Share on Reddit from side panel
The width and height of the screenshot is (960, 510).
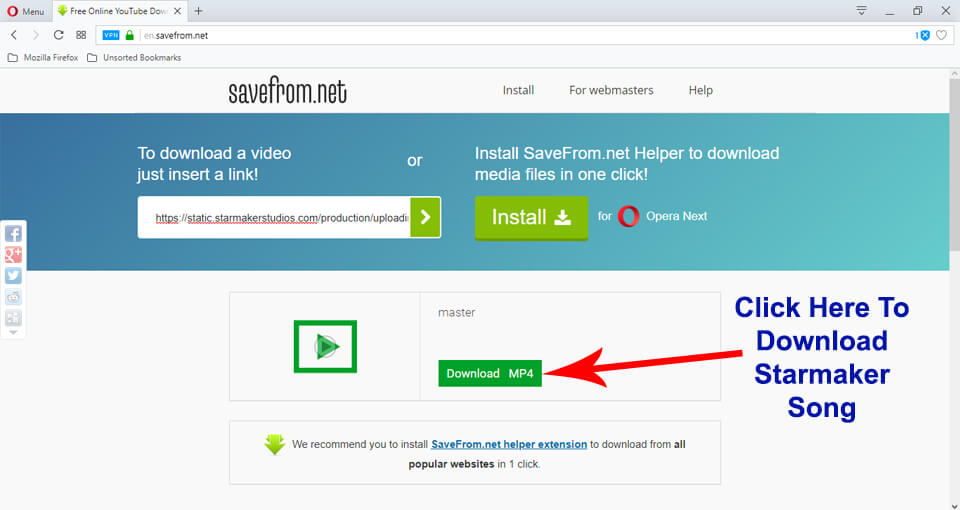(x=13, y=297)
